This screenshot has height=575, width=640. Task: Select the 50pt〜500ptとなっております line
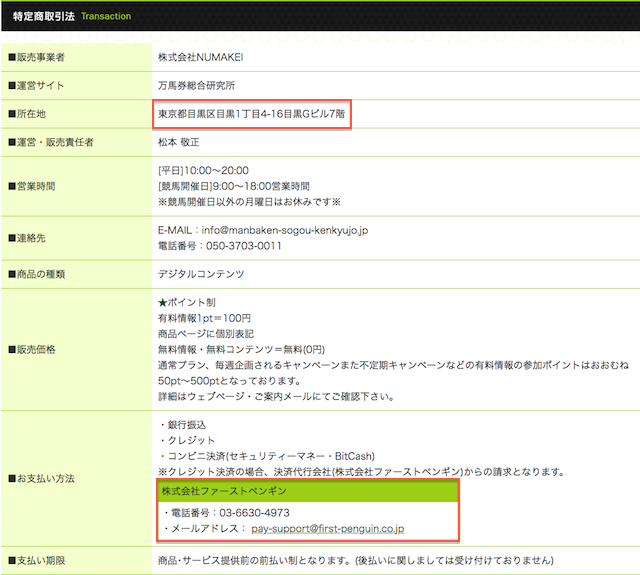229,381
